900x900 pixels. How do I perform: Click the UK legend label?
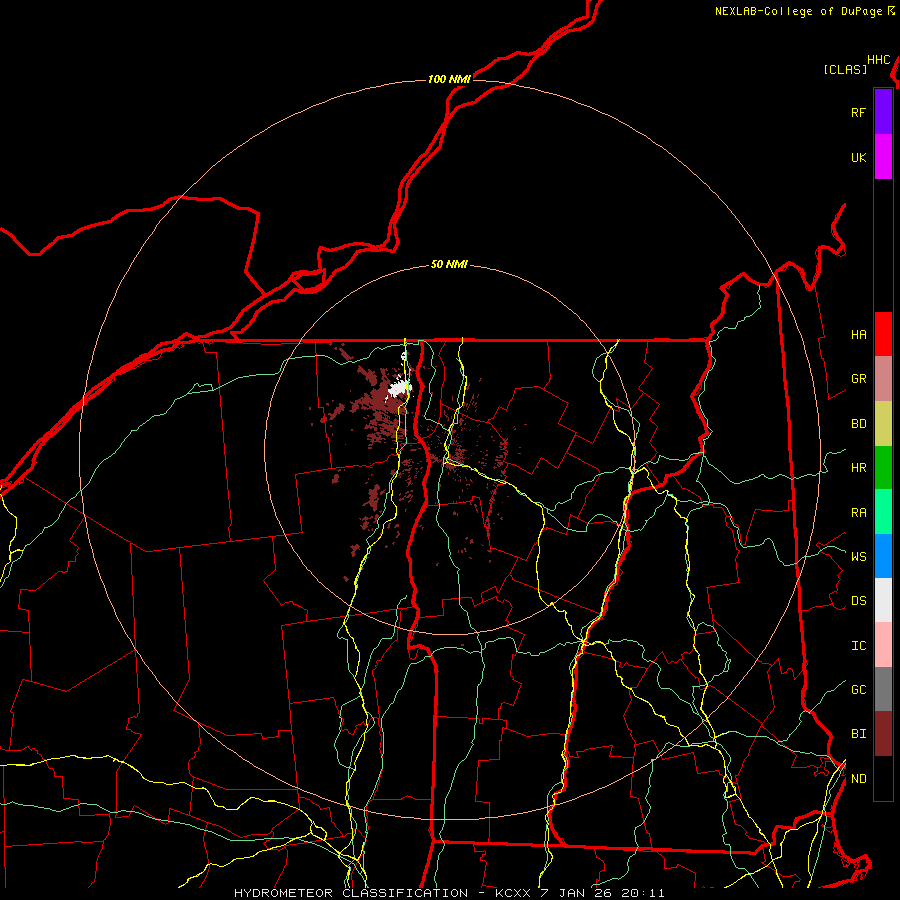coord(858,157)
